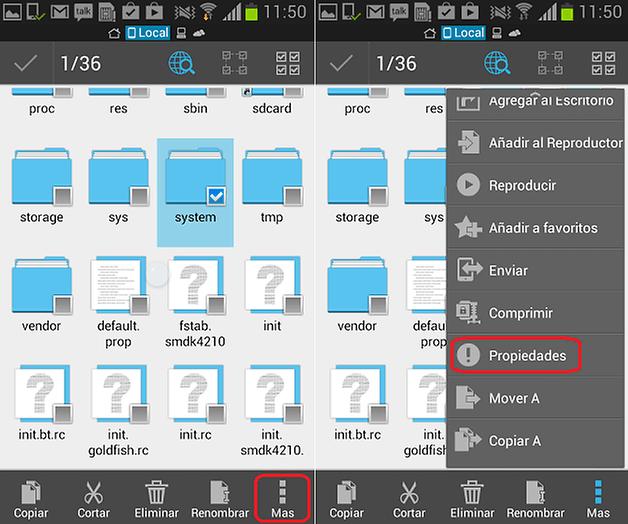Tap the select-all checkboxes icon in left screenshot
Viewport: 628px width, 524px height.
click(288, 63)
